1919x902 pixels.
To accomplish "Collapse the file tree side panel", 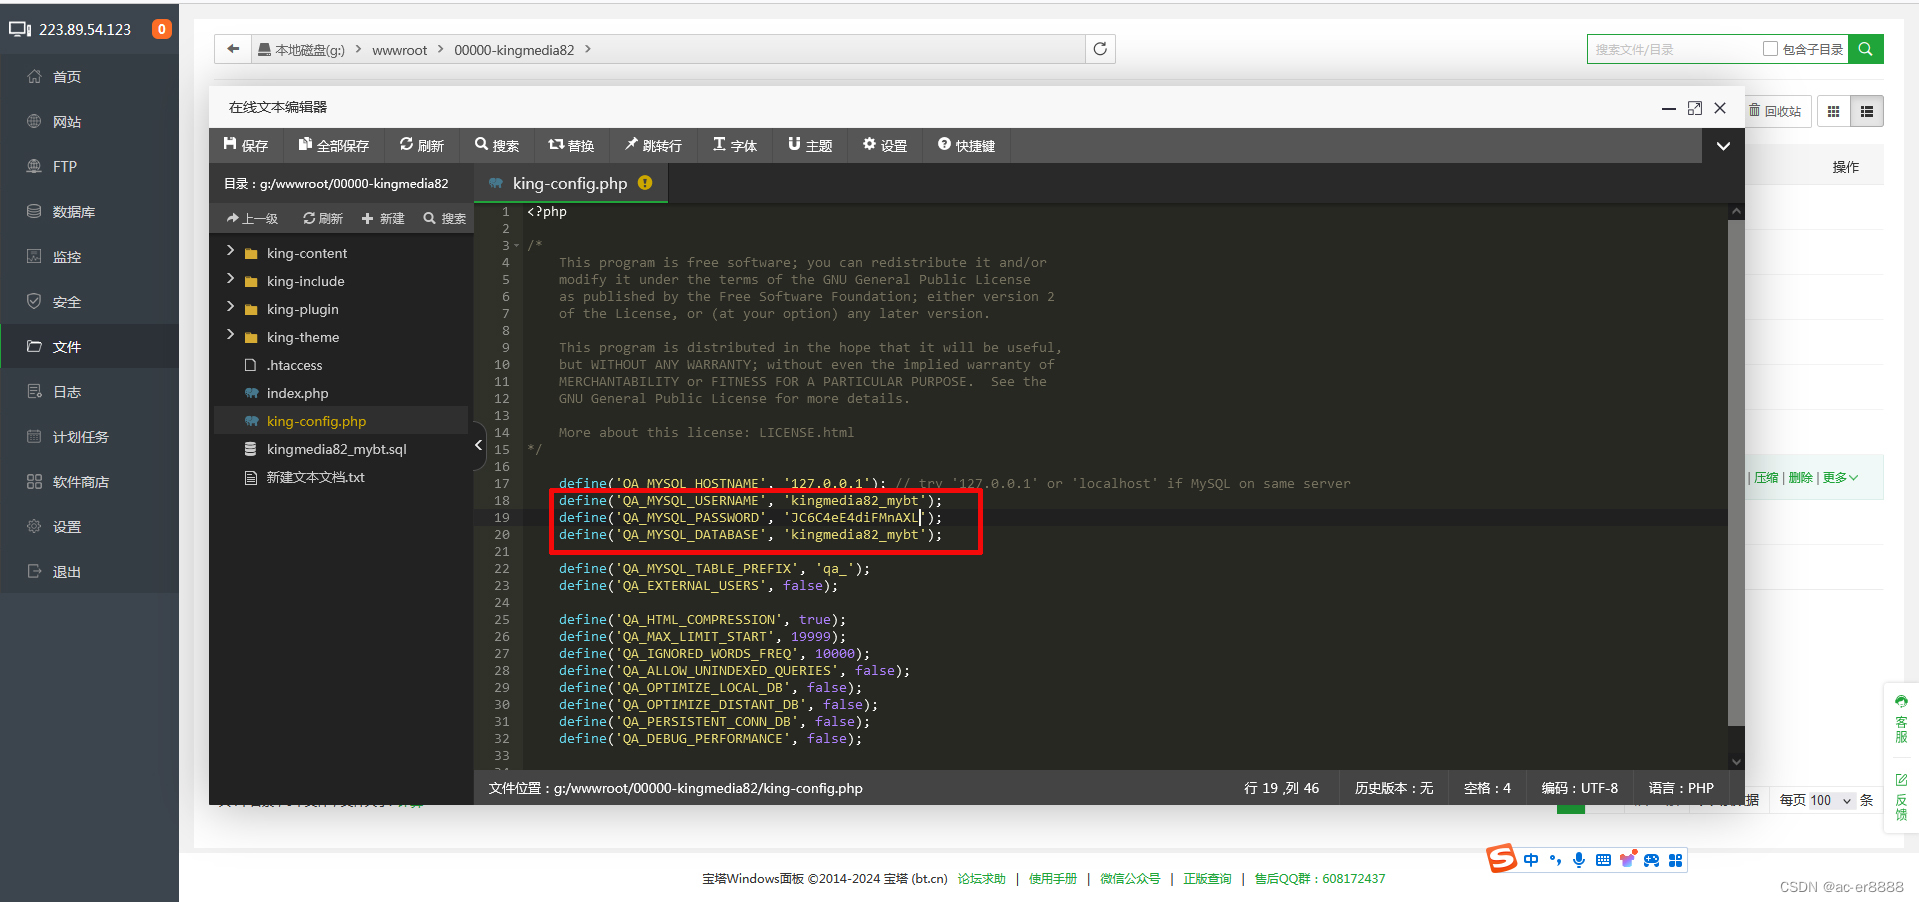I will point(478,445).
